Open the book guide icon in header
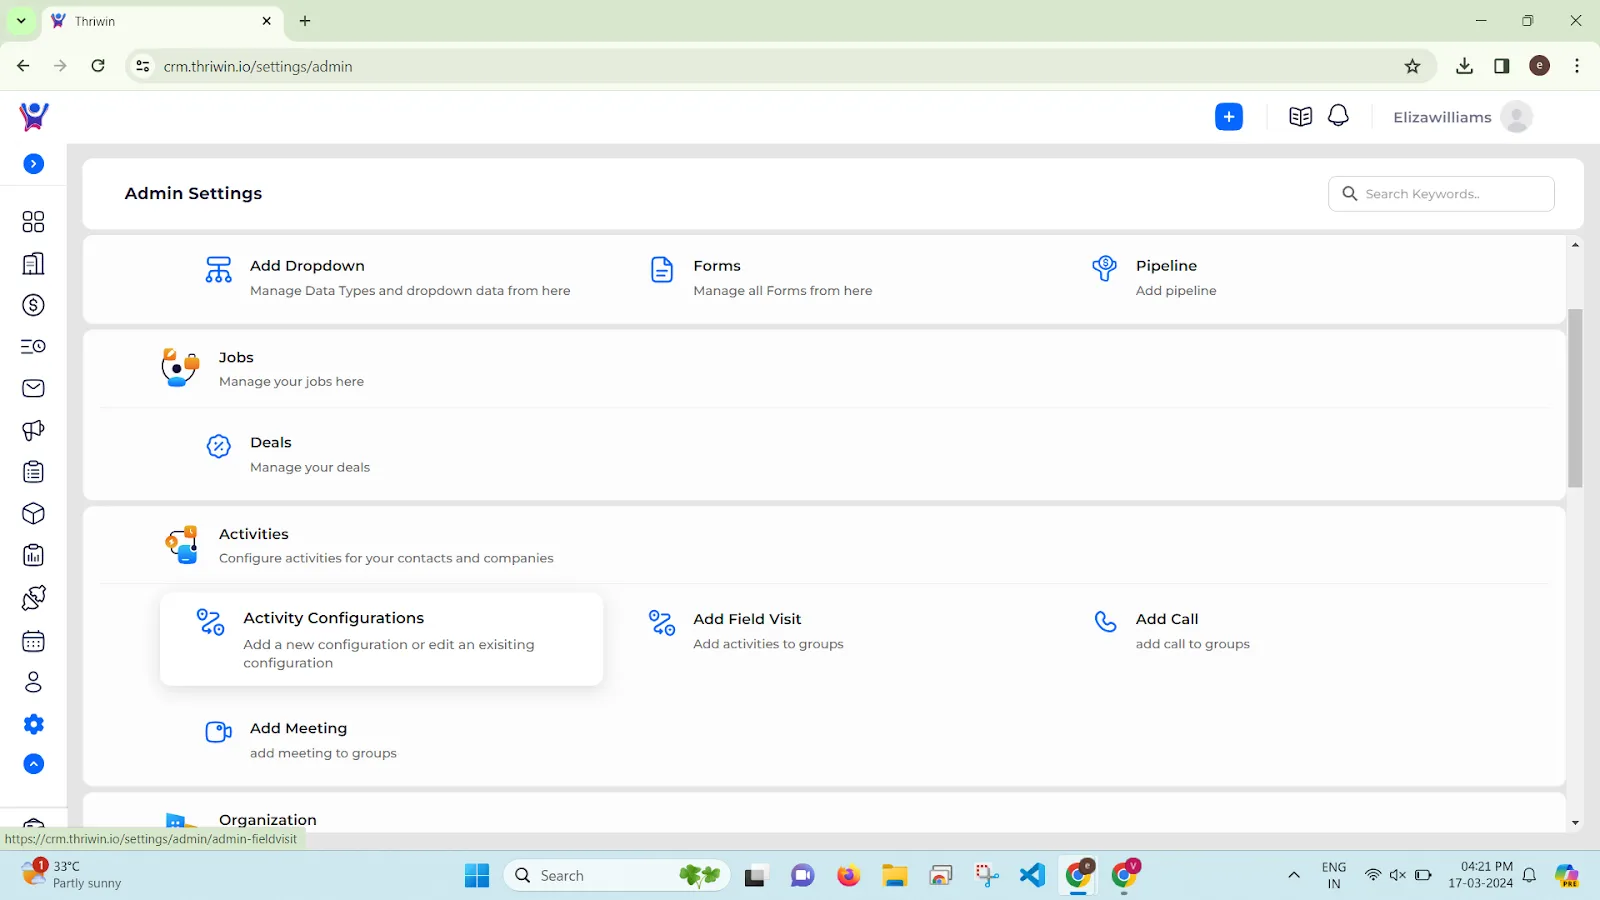The height and width of the screenshot is (900, 1600). coord(1300,117)
